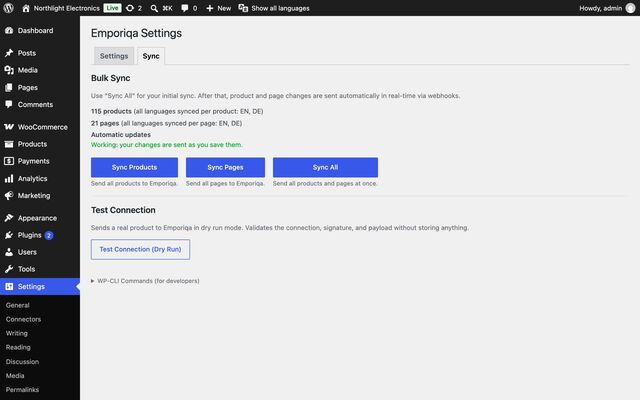Open Permalinks settings submenu item
This screenshot has height=400, width=640.
pyautogui.click(x=22, y=390)
